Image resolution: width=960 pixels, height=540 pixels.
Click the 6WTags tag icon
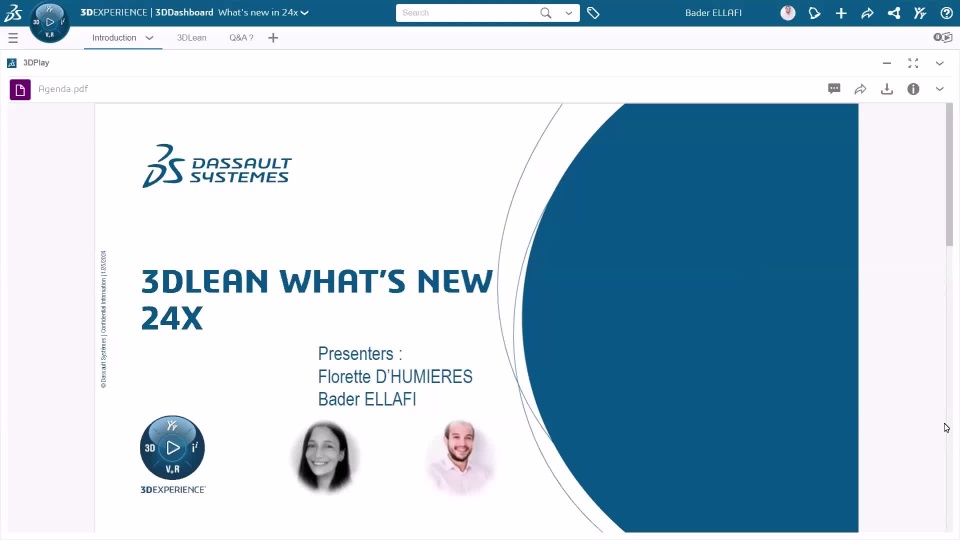click(x=593, y=13)
